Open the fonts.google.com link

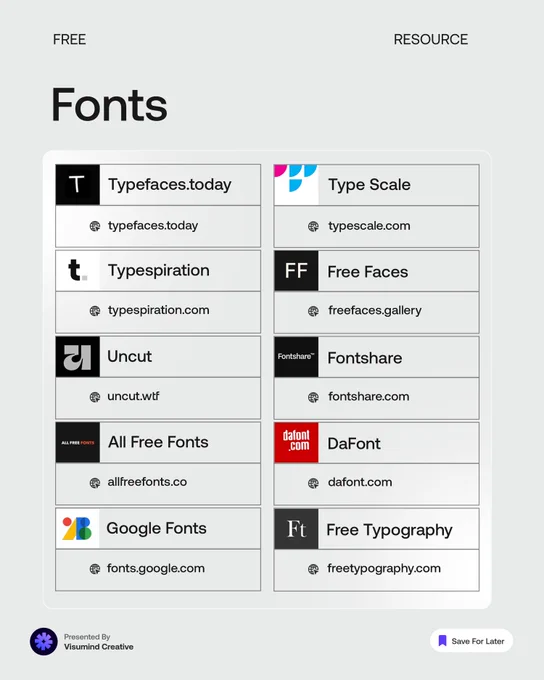(156, 569)
